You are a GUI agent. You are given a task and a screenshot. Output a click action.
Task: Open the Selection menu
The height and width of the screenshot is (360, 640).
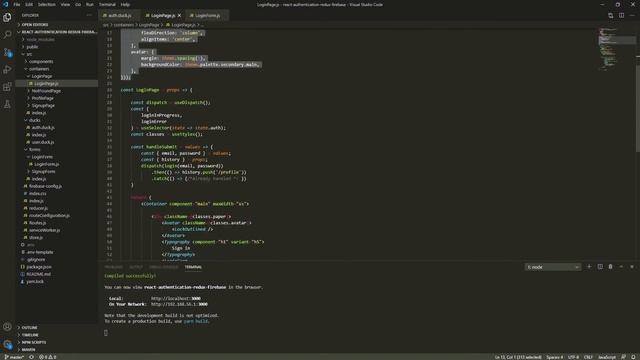47,4
